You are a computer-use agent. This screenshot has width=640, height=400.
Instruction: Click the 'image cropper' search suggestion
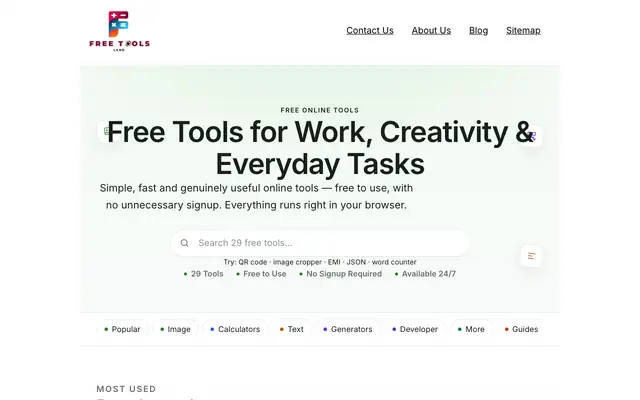click(x=297, y=262)
